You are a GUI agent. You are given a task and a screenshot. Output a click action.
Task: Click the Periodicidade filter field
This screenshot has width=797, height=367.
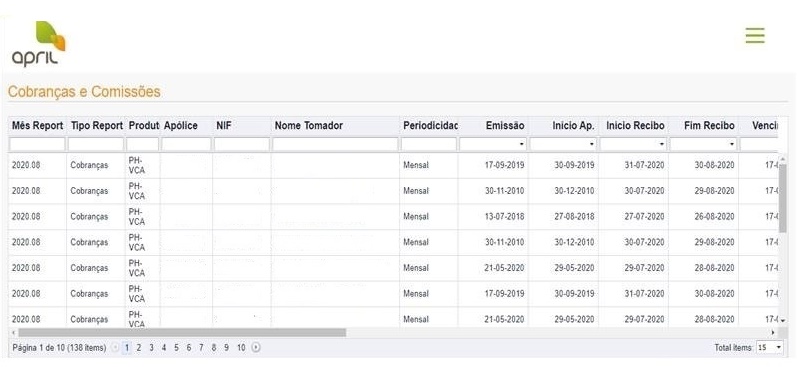pyautogui.click(x=429, y=145)
